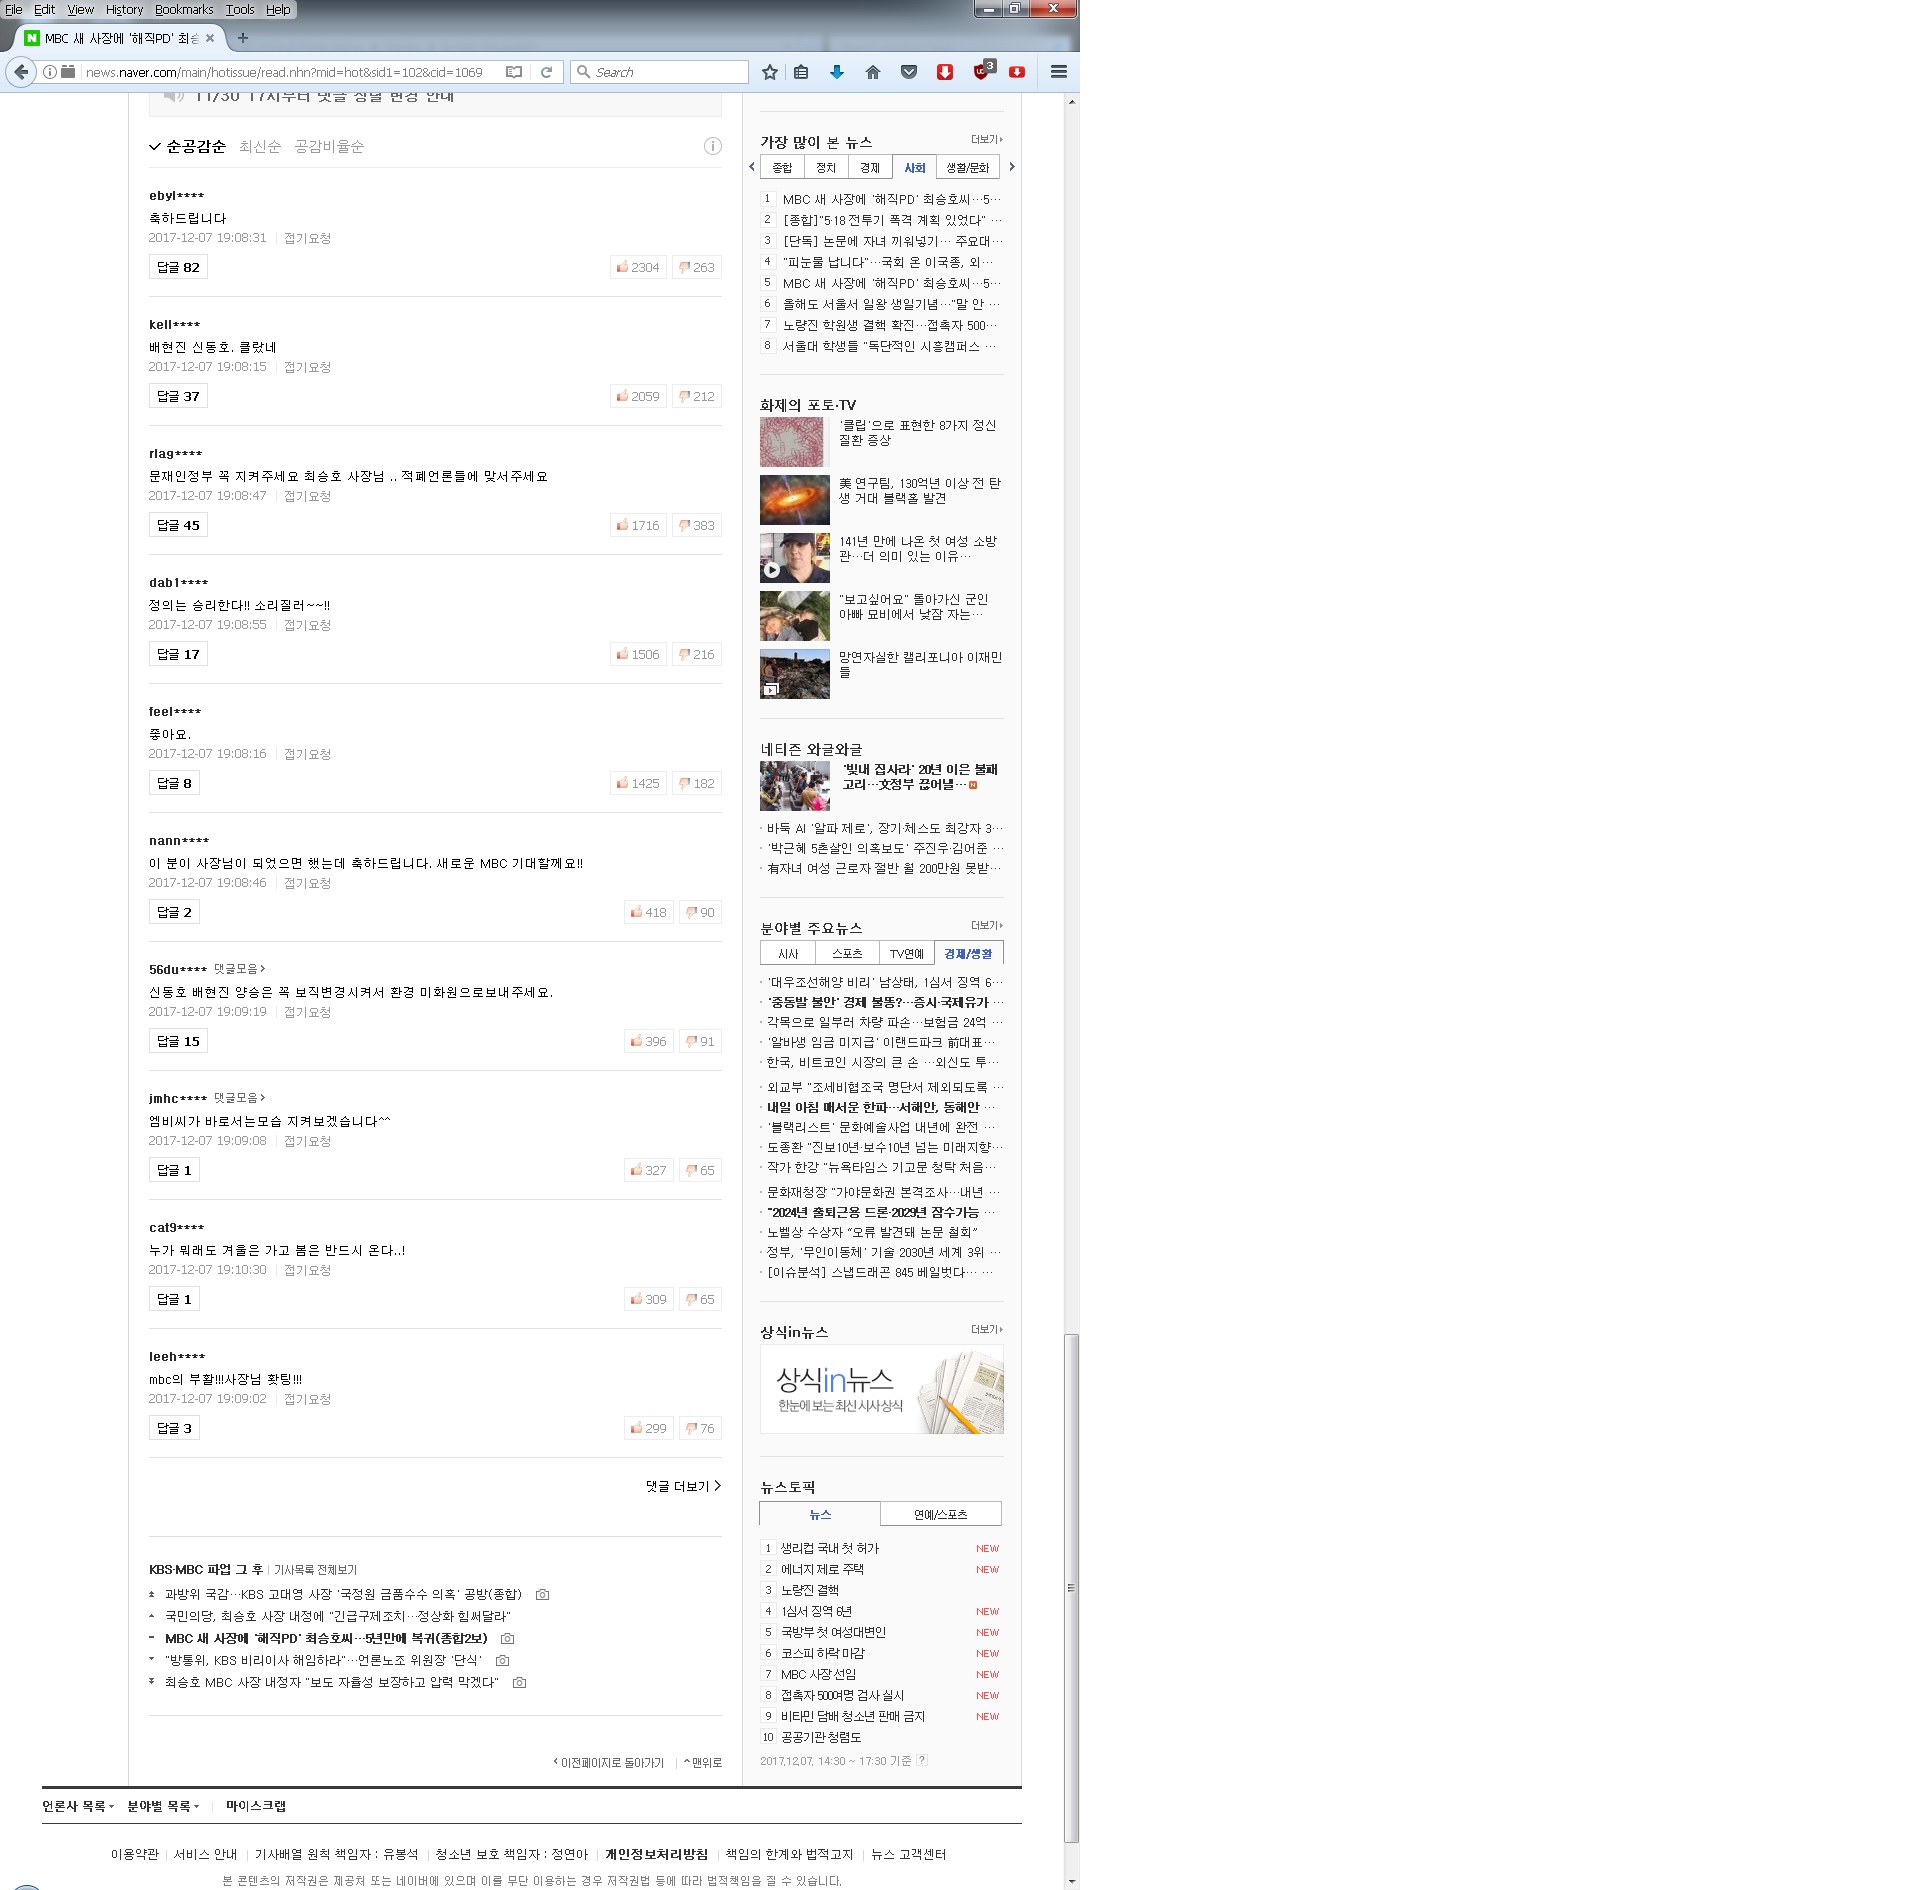The image size is (1914, 1890).
Task: Expand replies 답글 17 on dab1**** comment
Action: [x=178, y=654]
